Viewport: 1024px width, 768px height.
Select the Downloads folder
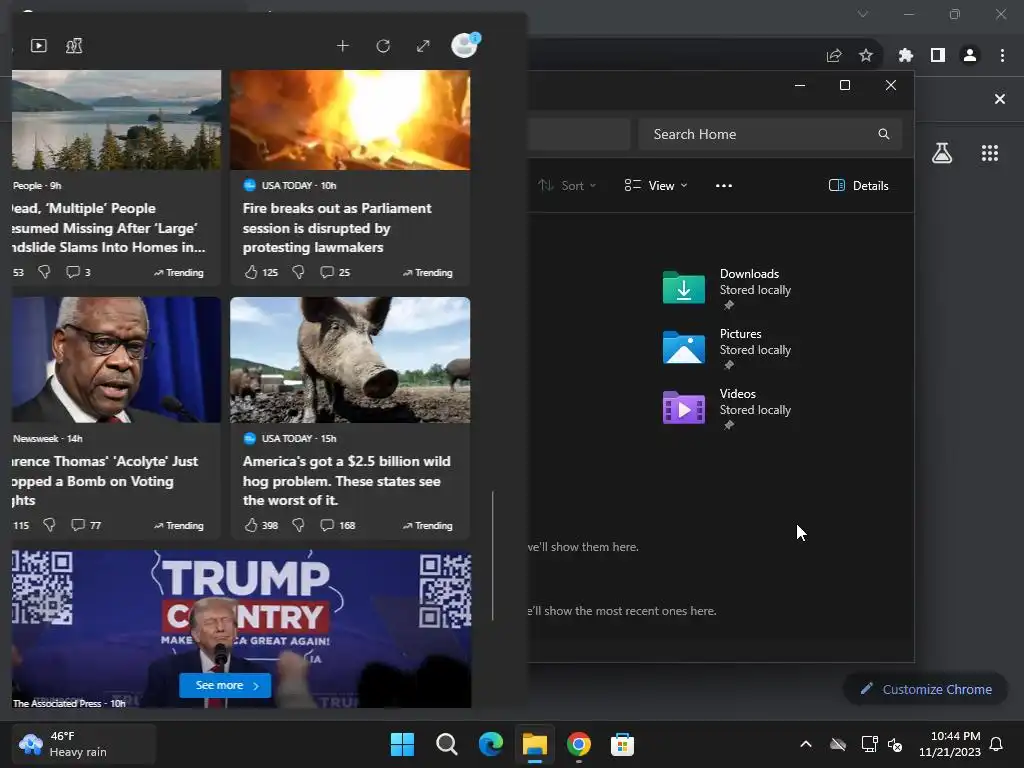point(726,288)
